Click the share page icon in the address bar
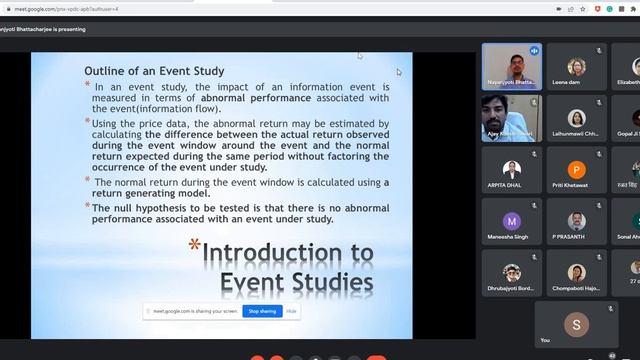Viewport: 640px width, 360px height. pos(571,9)
